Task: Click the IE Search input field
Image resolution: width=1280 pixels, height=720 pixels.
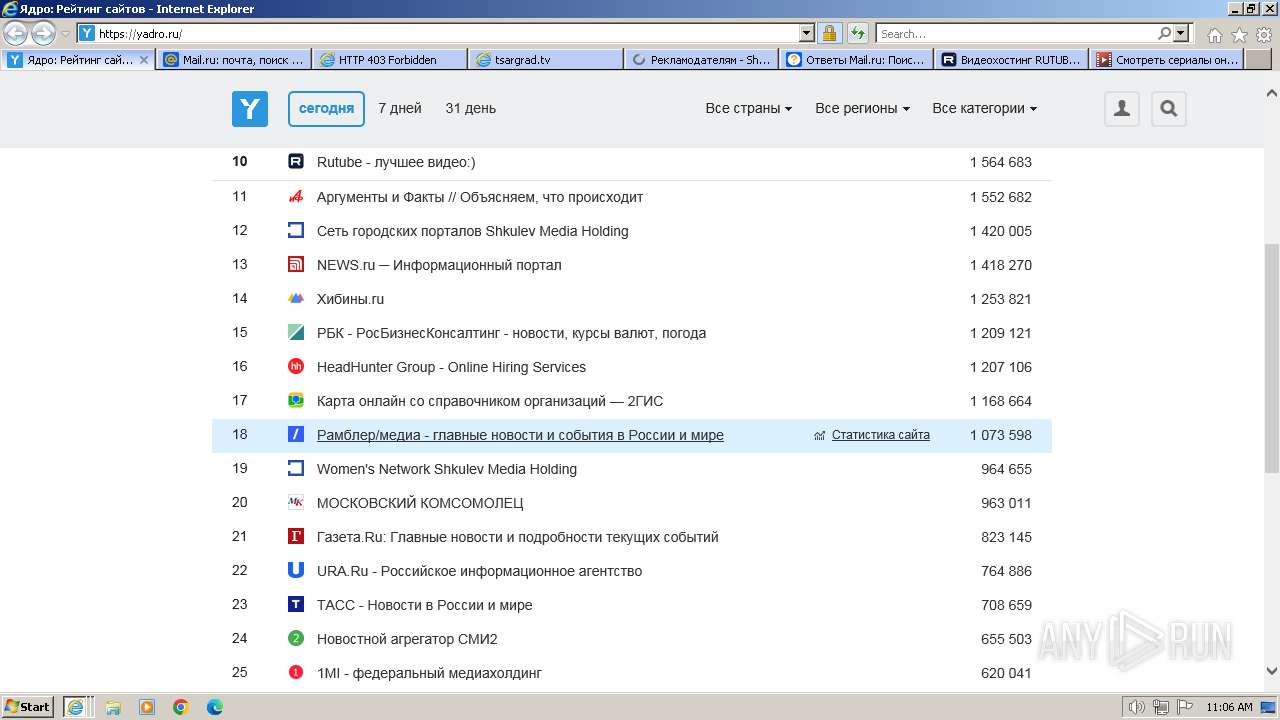Action: click(1017, 33)
